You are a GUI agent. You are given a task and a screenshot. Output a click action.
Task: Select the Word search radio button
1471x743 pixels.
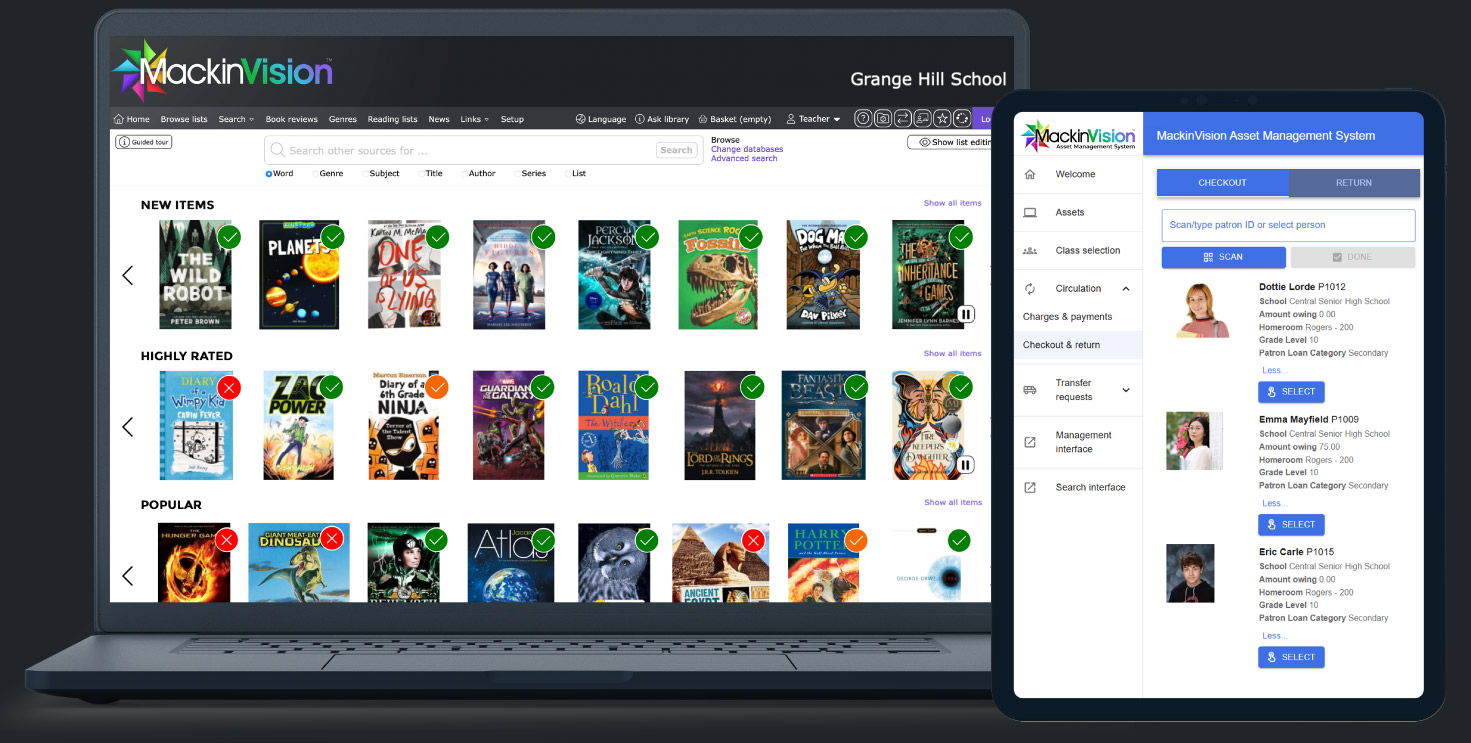coord(269,174)
